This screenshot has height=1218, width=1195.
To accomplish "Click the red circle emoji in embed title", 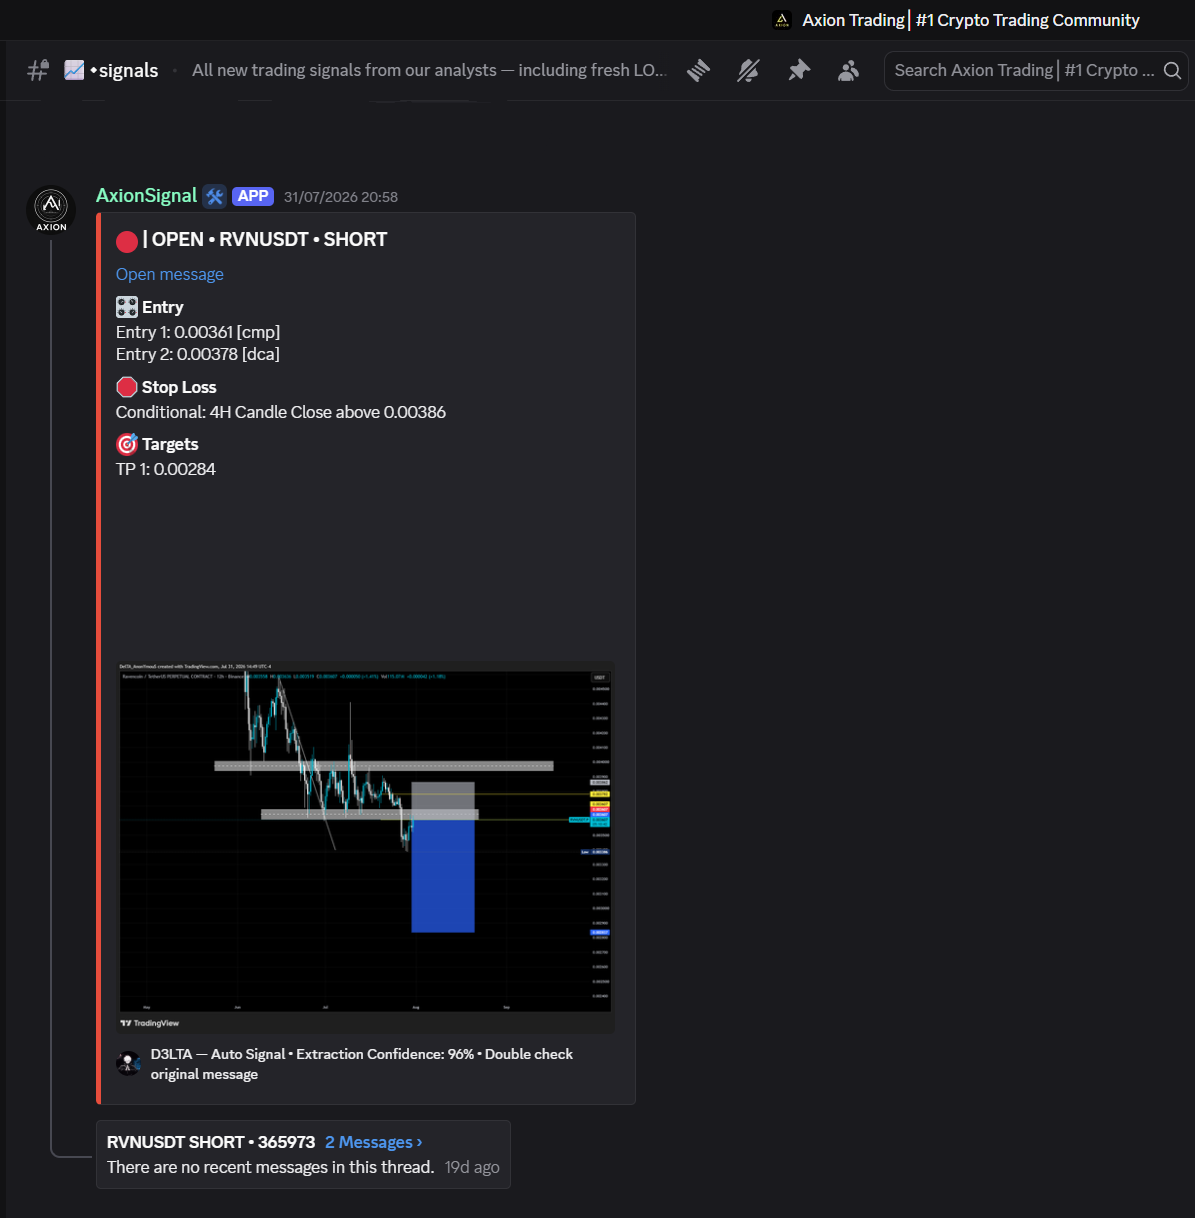I will pyautogui.click(x=127, y=241).
